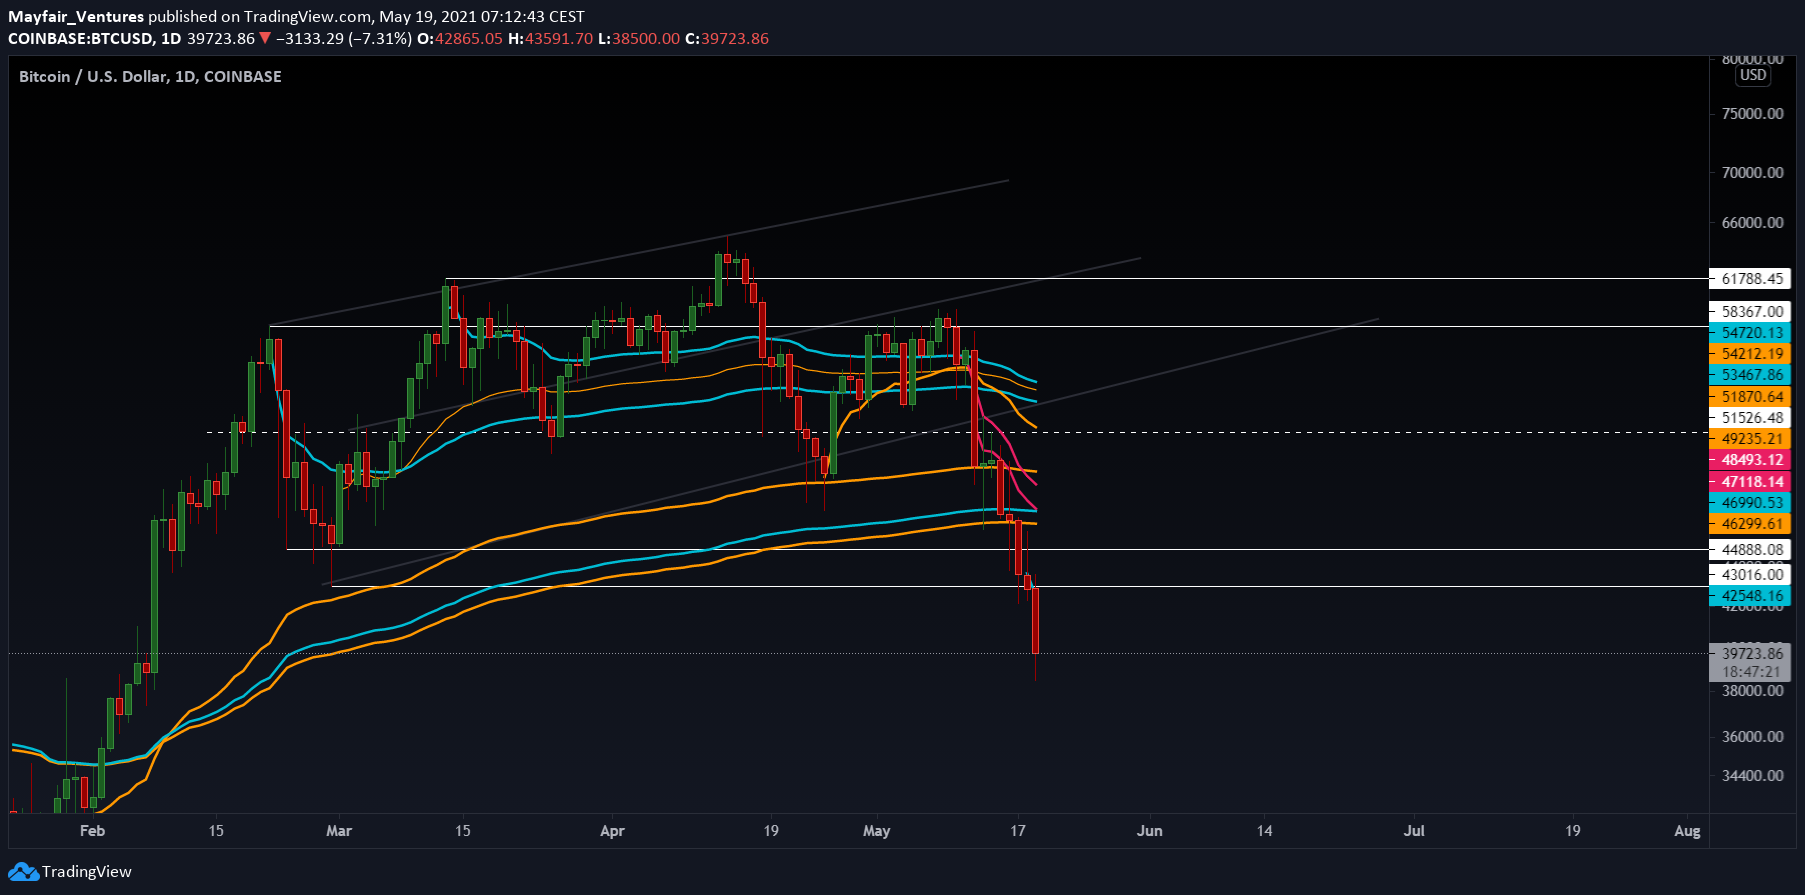
Task: Click the countdown timer 18:47:21
Action: click(x=1750, y=672)
